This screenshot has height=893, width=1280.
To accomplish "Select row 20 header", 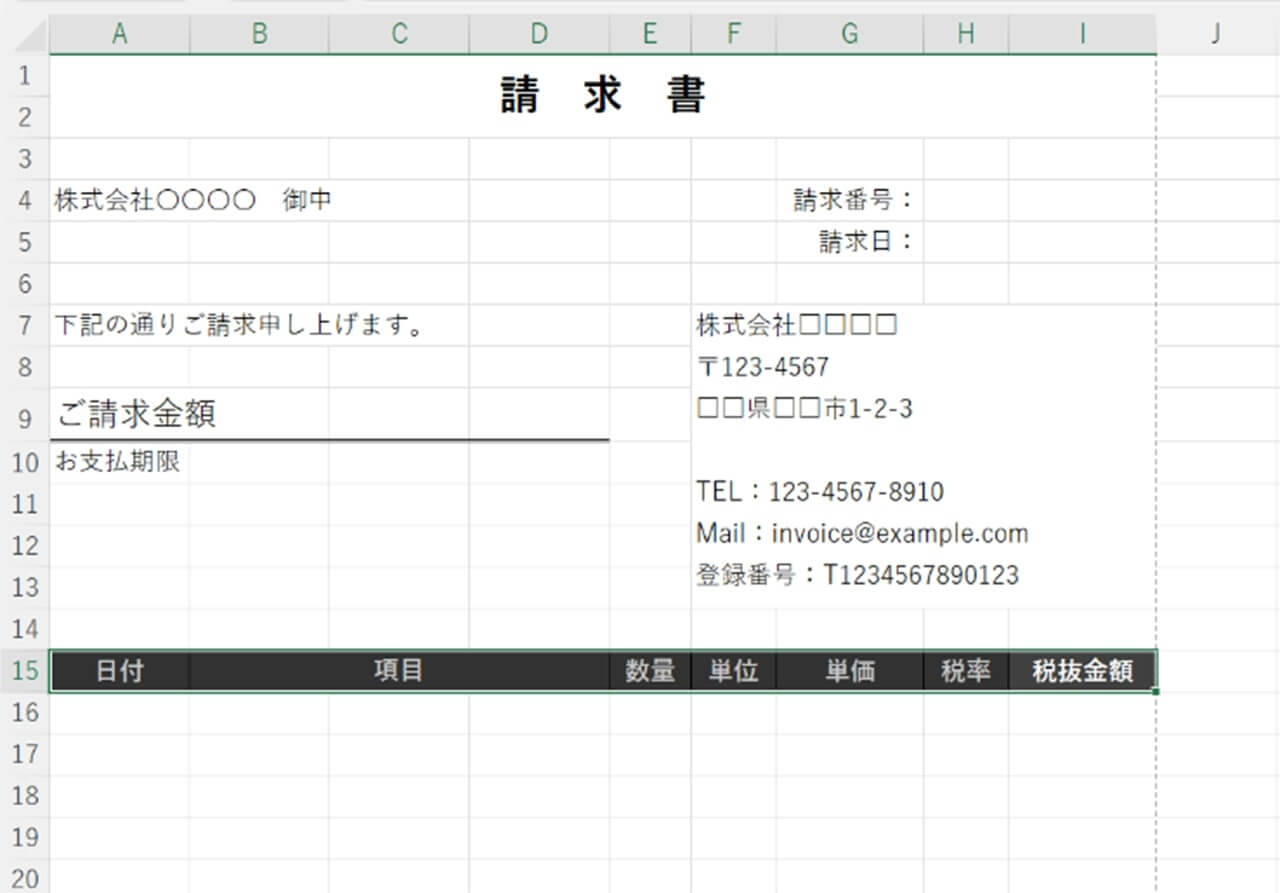I will pos(26,878).
